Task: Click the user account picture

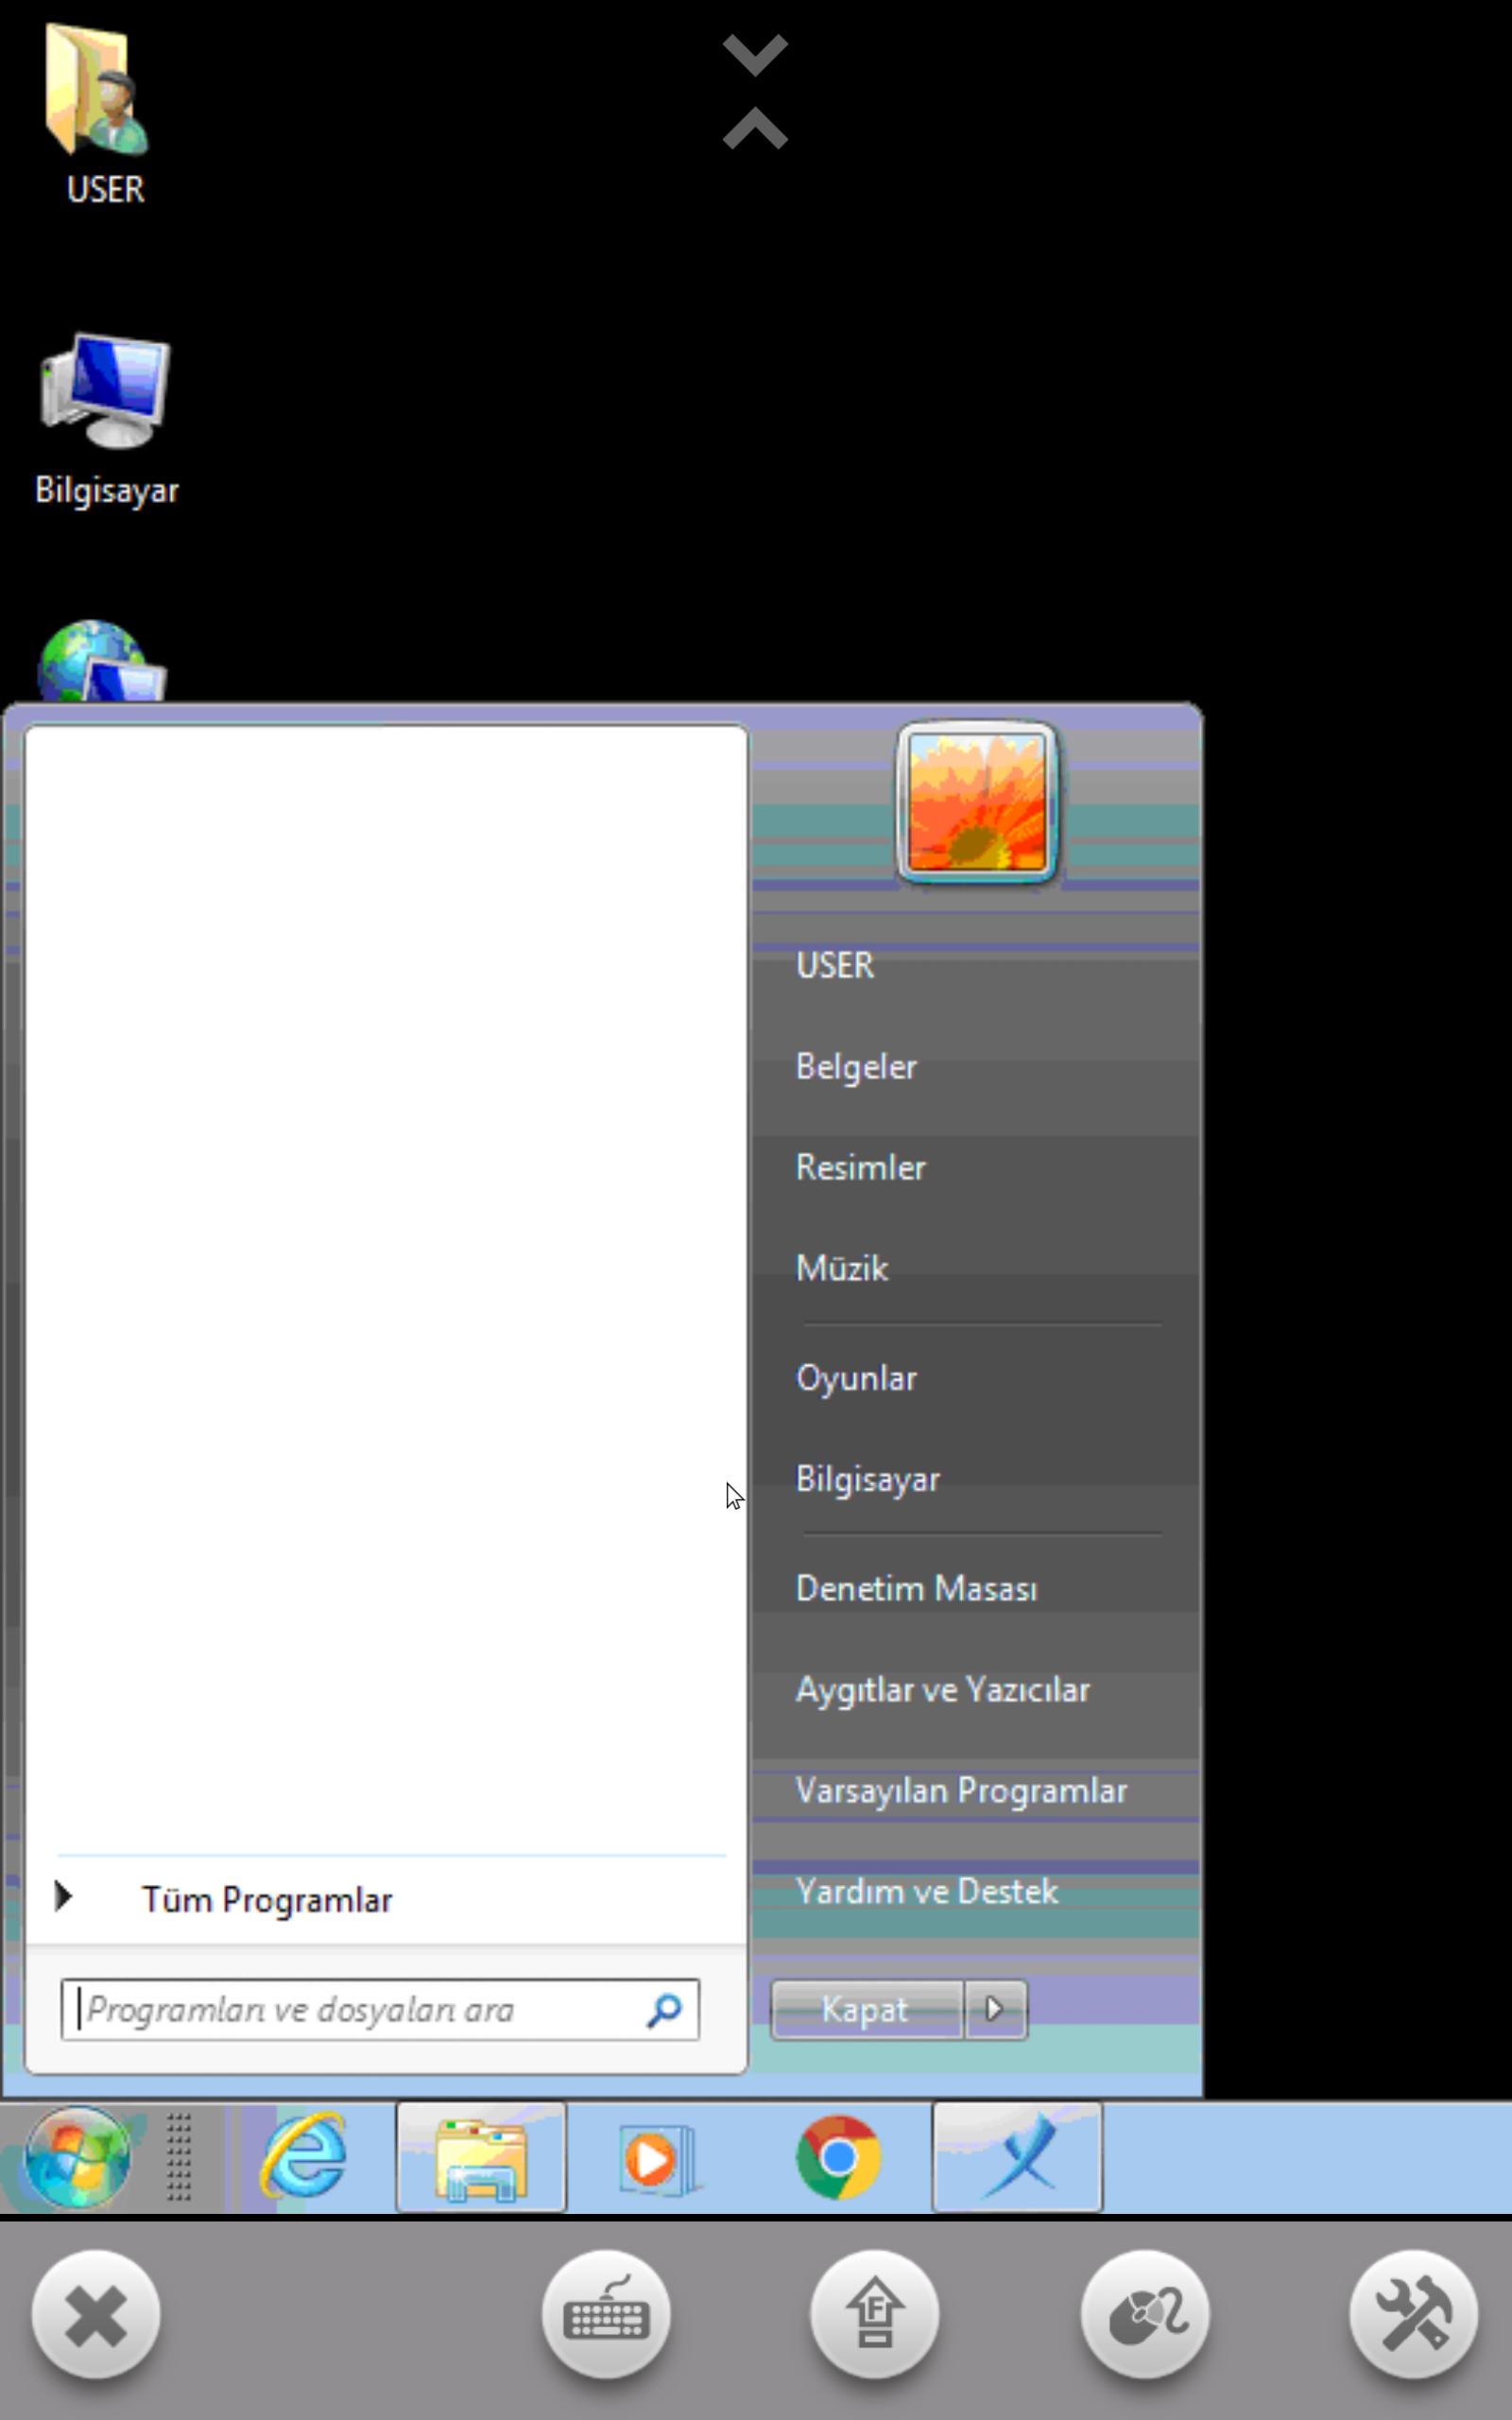Action: point(977,802)
